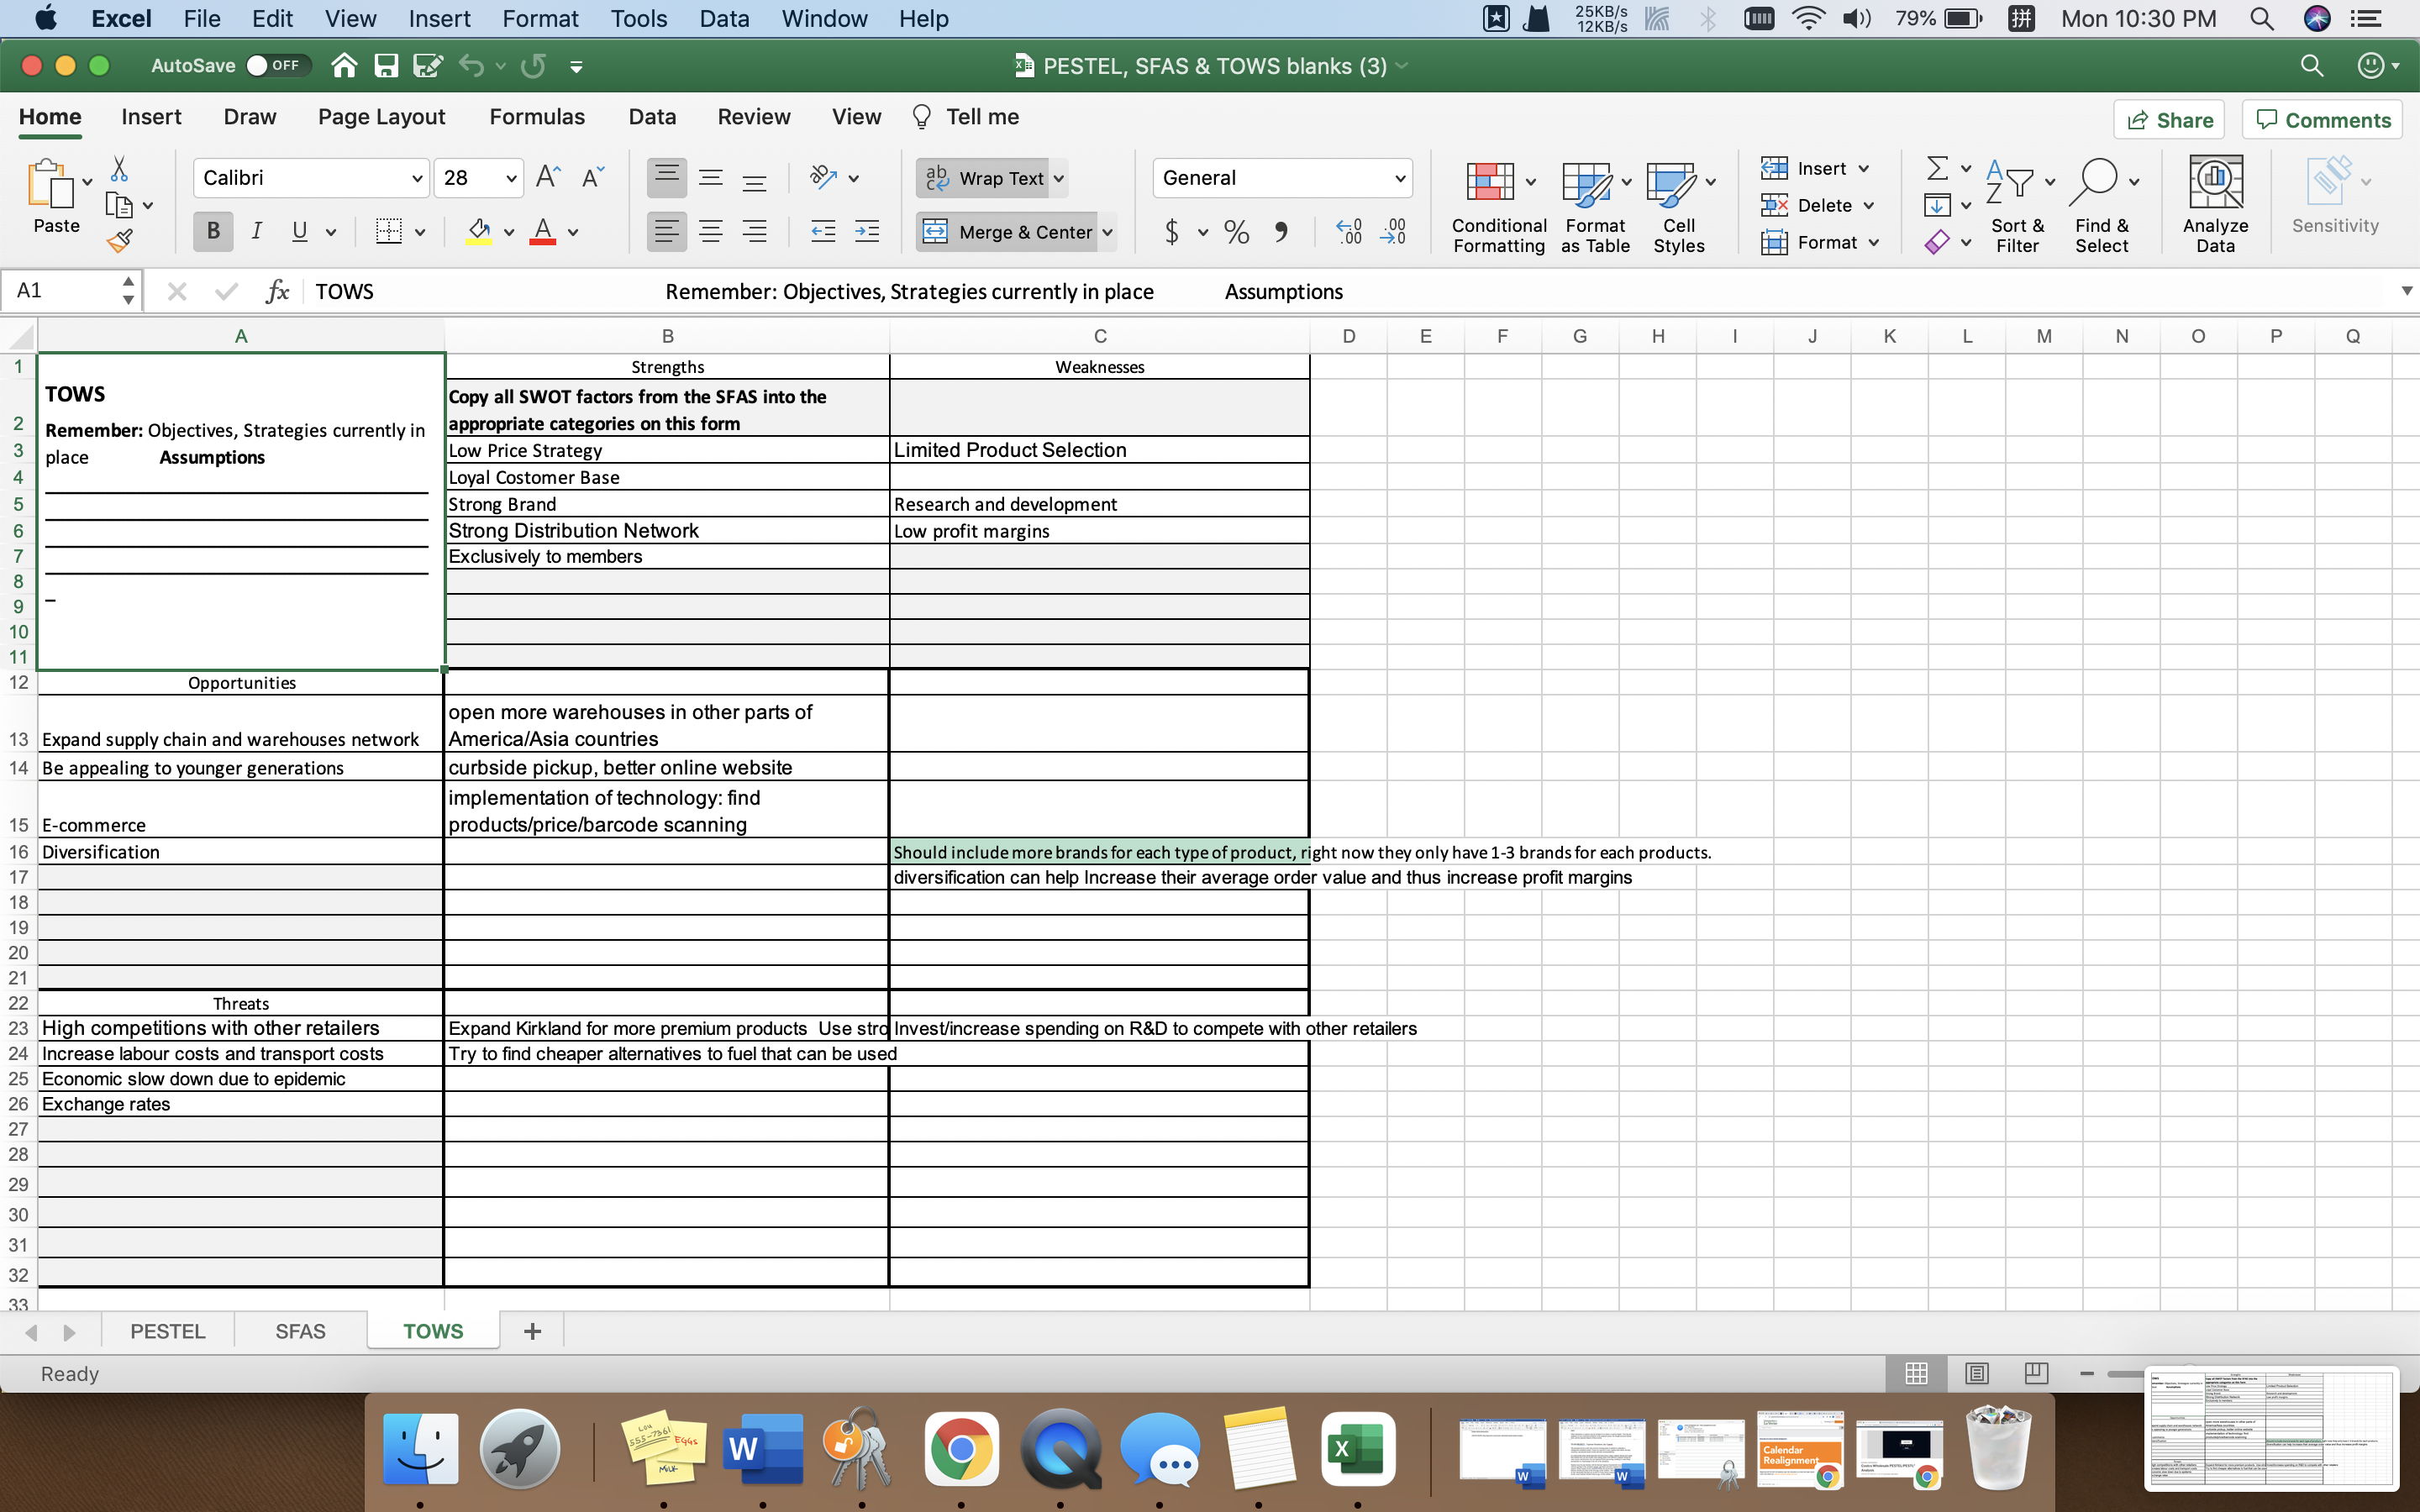Increase font size with the larger A icon
Viewport: 2420px width, 1512px height.
click(x=548, y=177)
